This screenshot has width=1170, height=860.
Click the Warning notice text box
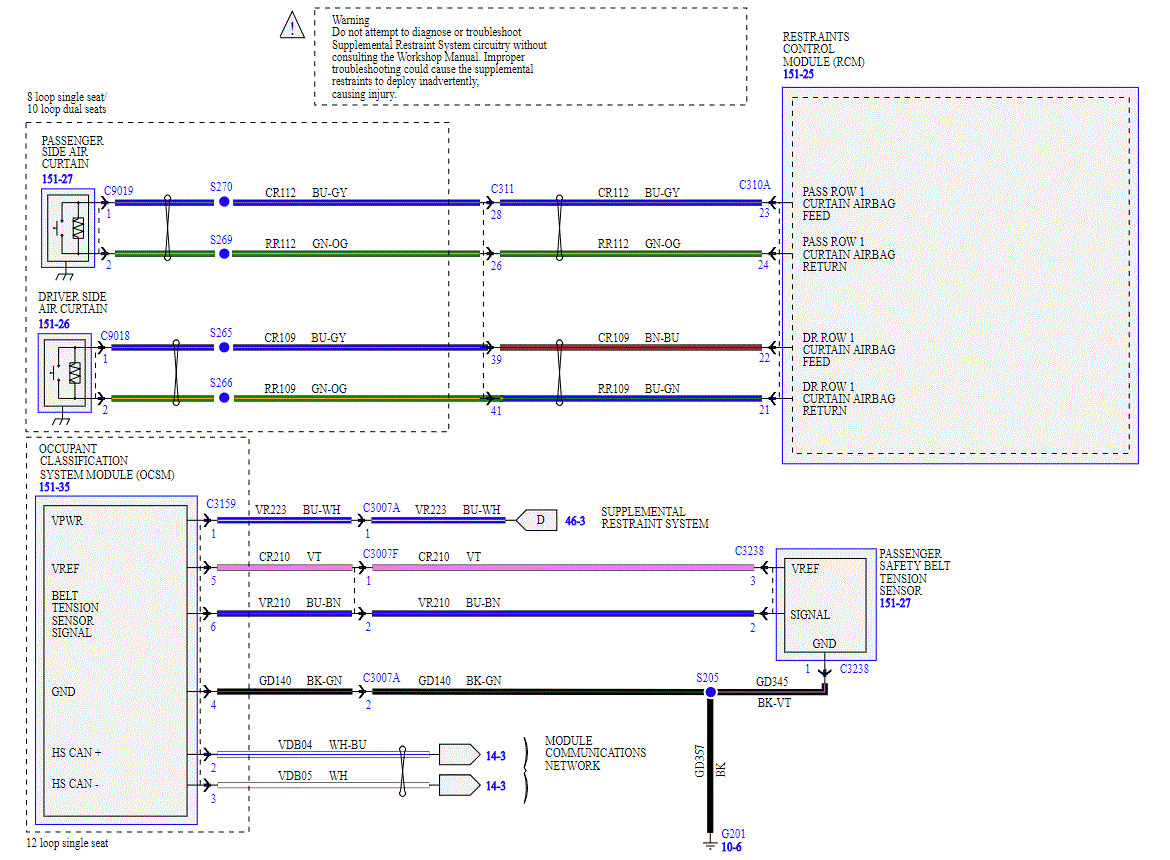(x=531, y=57)
